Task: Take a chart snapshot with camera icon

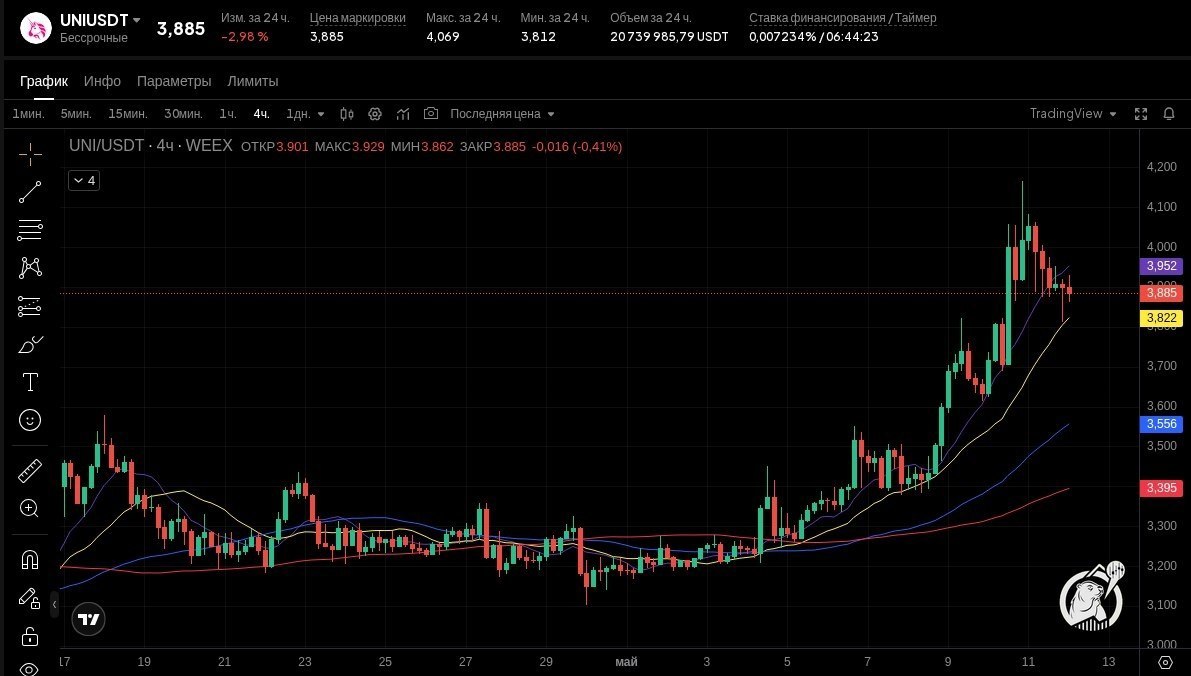Action: pyautogui.click(x=431, y=113)
